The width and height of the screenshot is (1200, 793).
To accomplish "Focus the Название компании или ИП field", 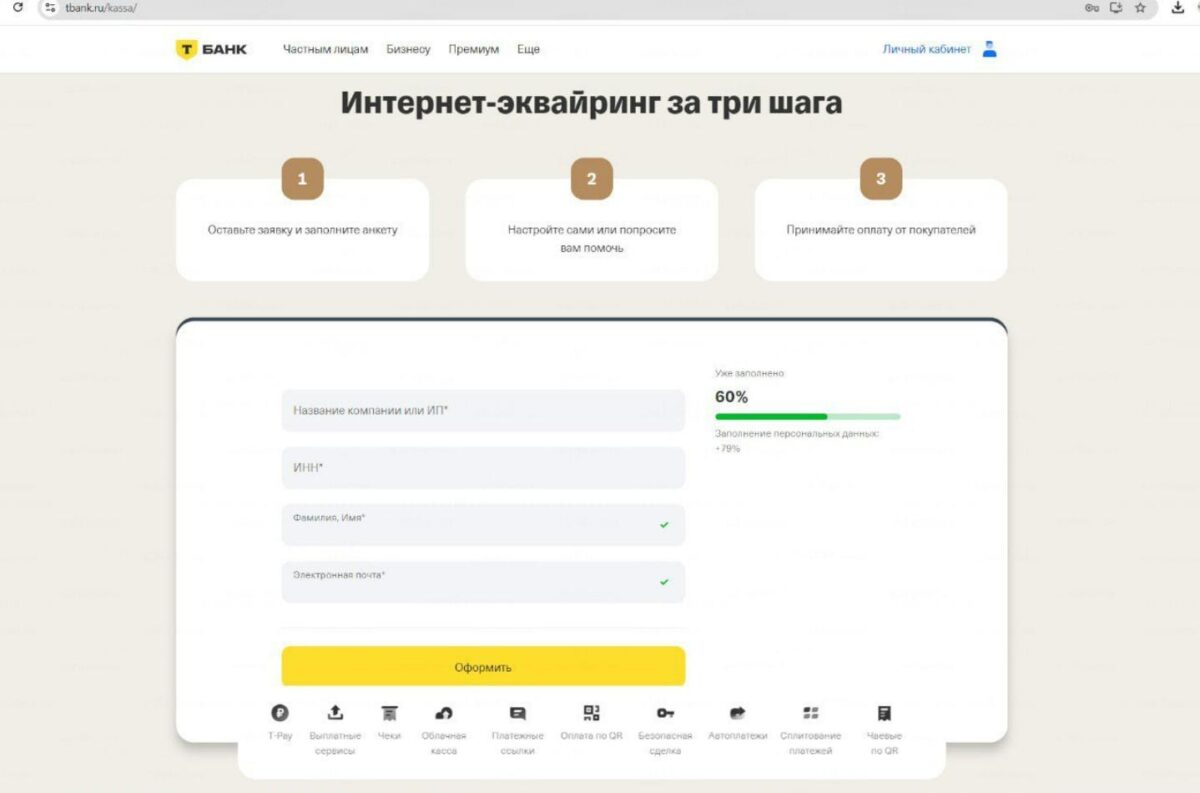I will 483,410.
